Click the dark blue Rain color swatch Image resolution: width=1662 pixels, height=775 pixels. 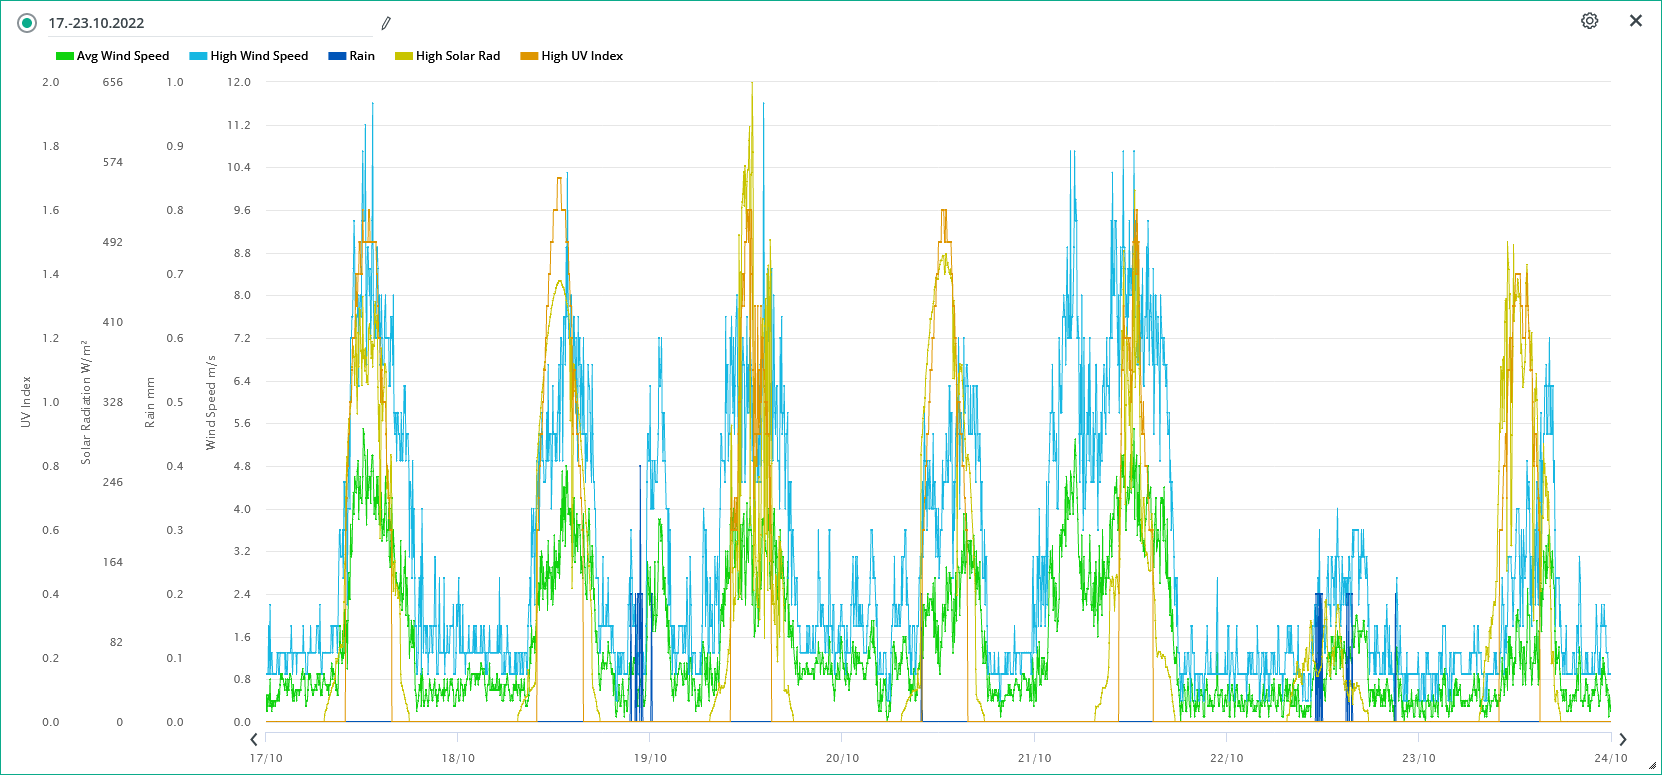point(337,56)
